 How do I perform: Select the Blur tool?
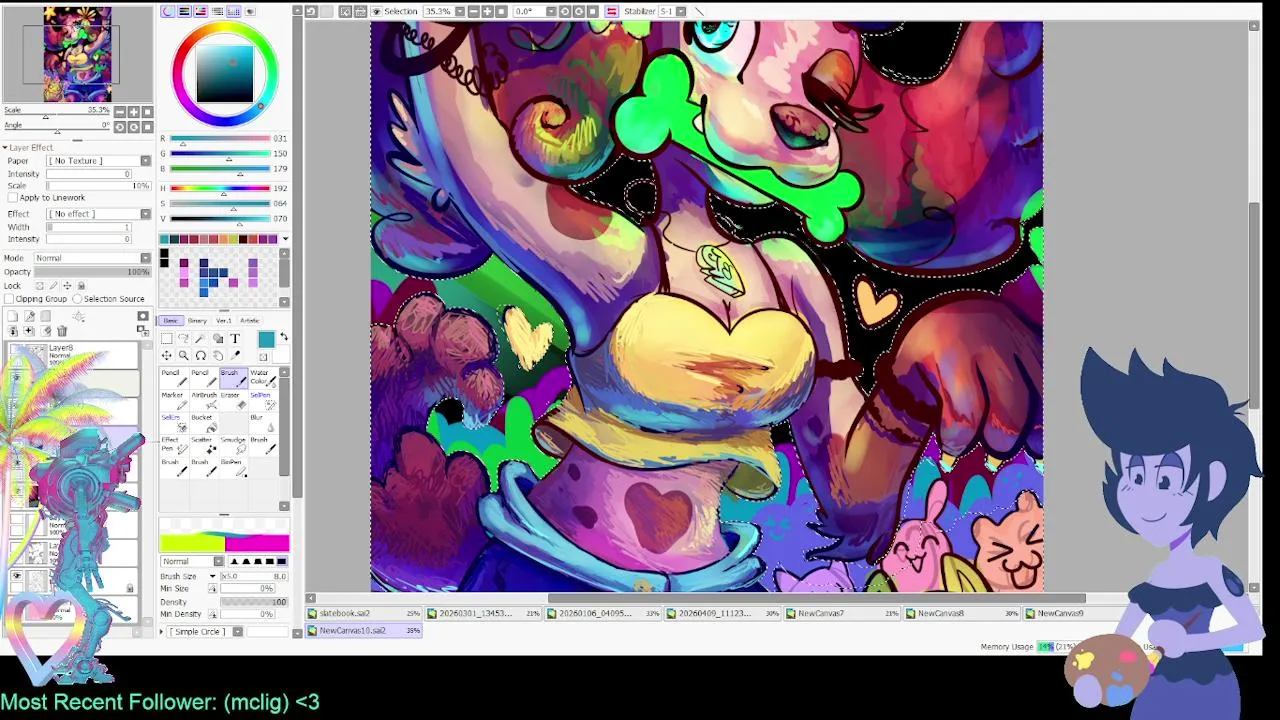(x=264, y=423)
